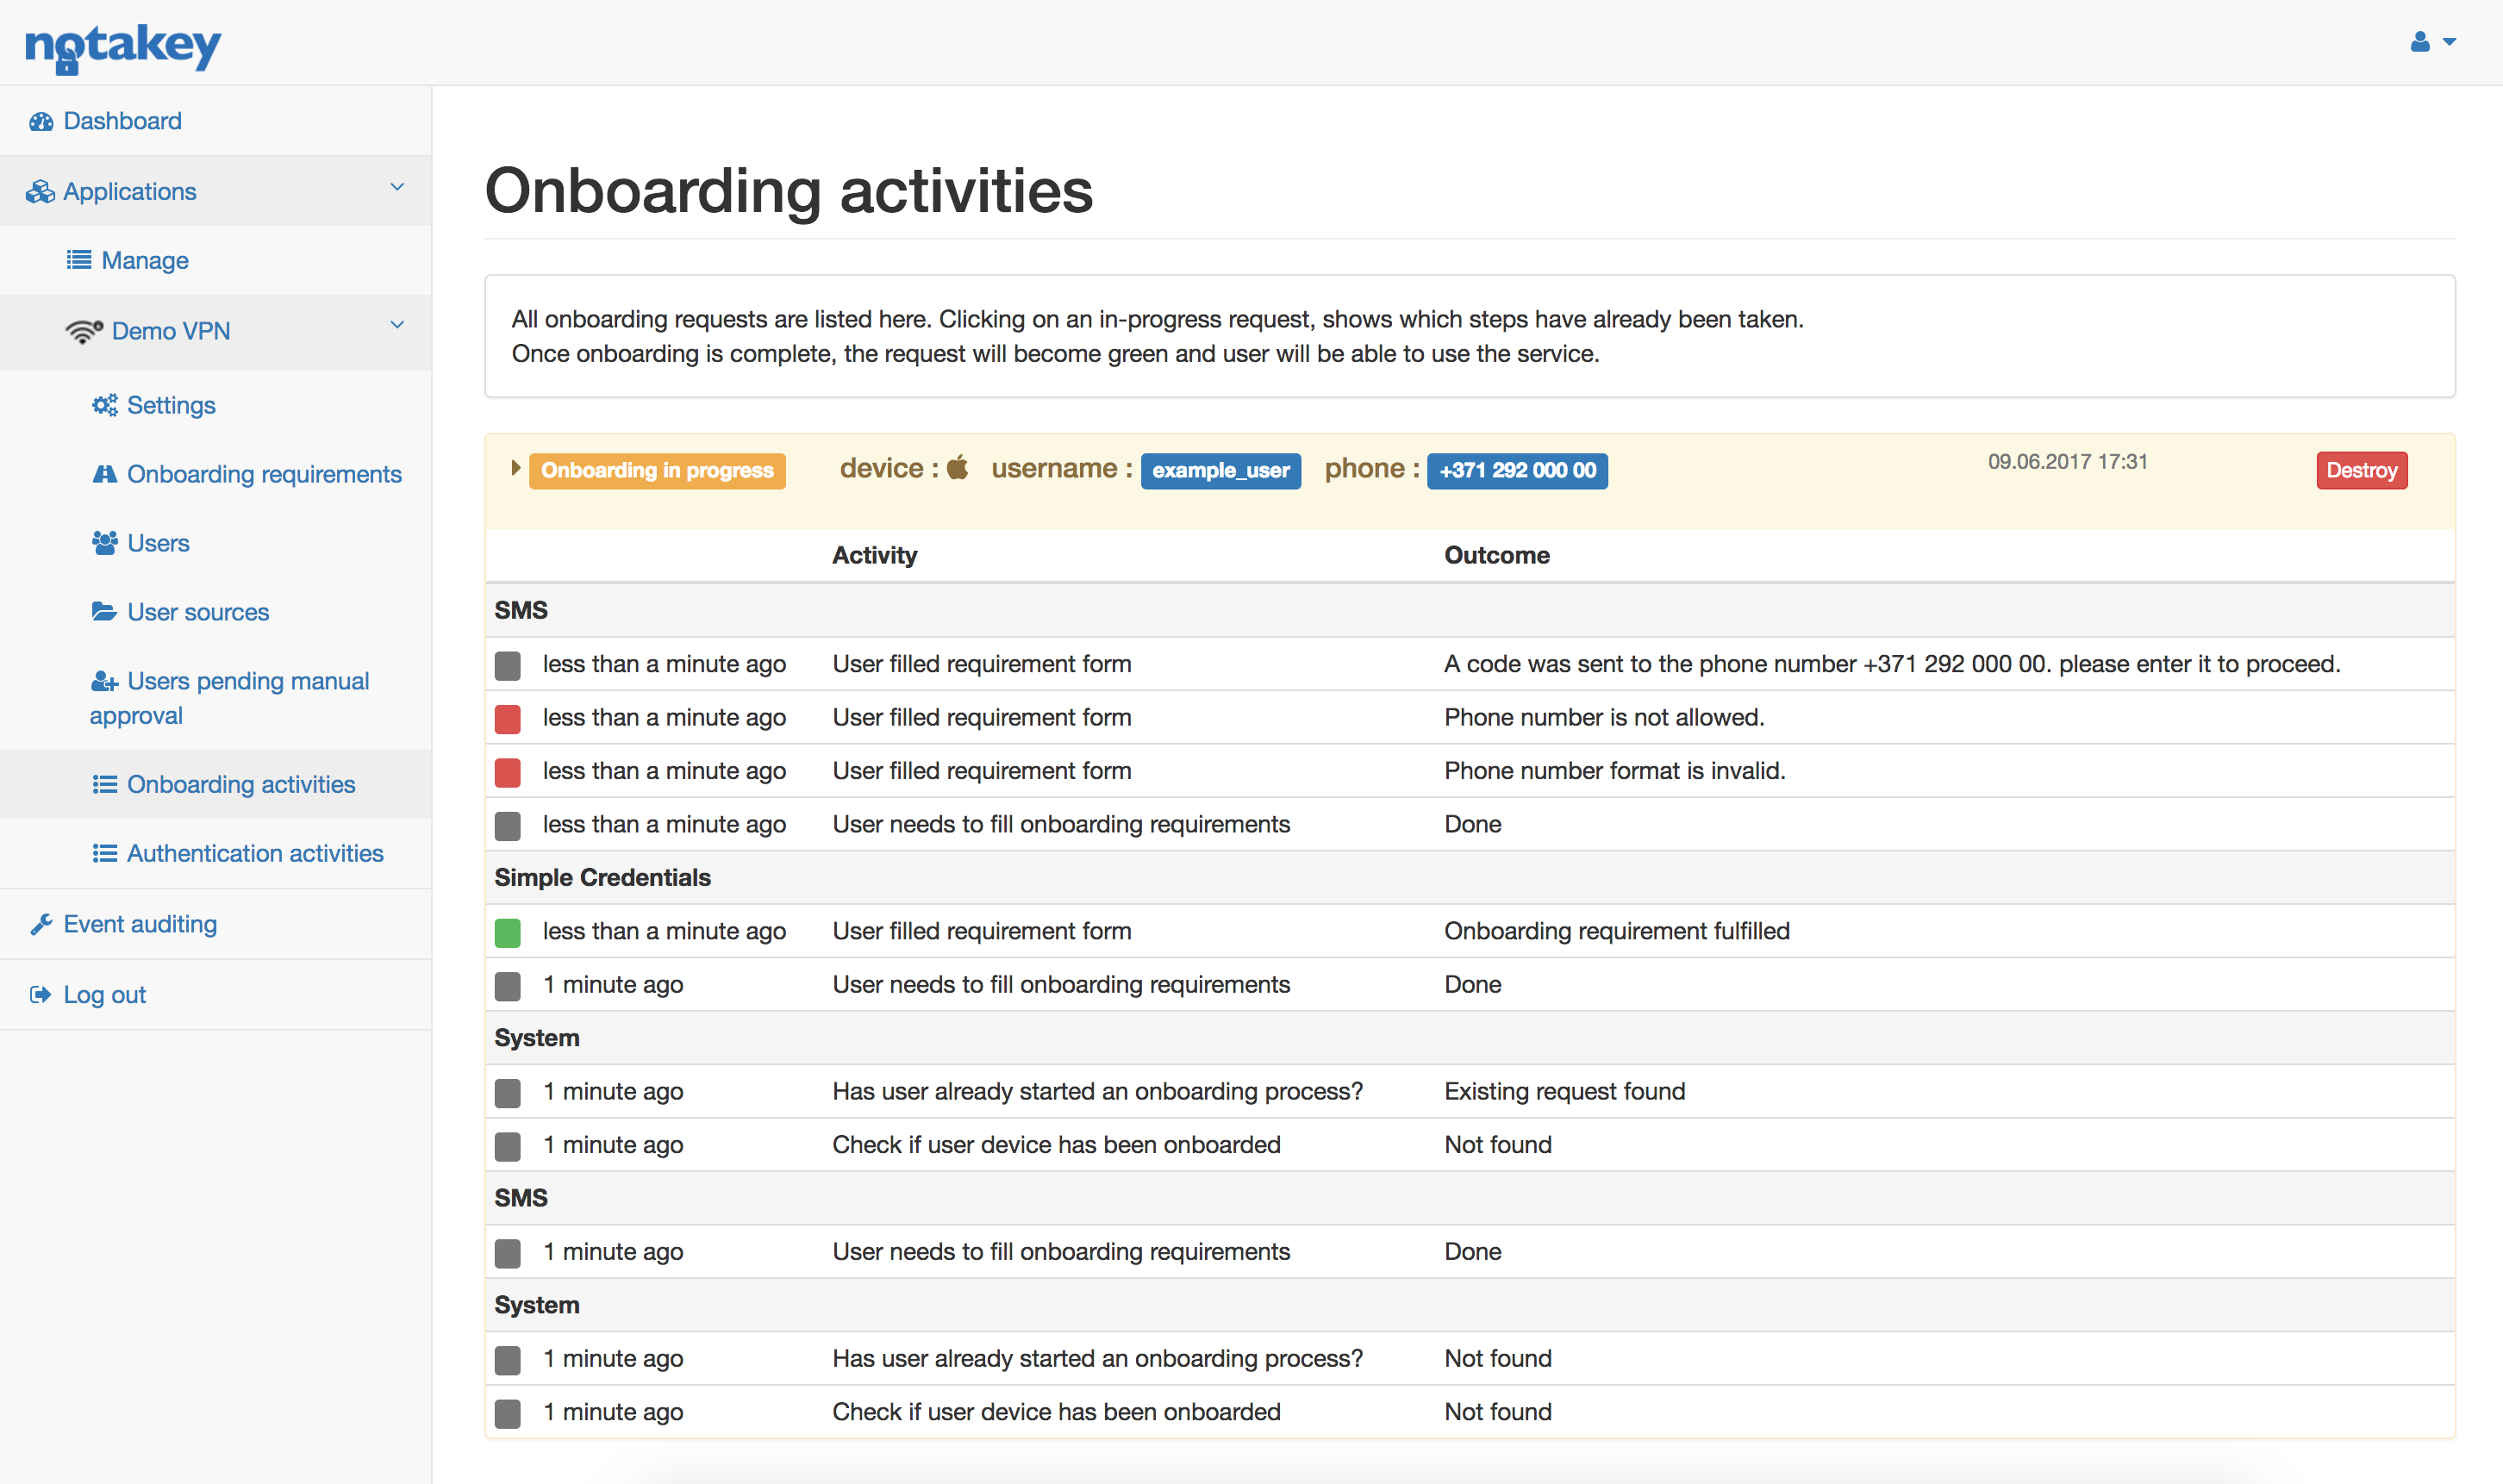Click the Manage list icon
Image resolution: width=2503 pixels, height=1484 pixels.
[79, 260]
